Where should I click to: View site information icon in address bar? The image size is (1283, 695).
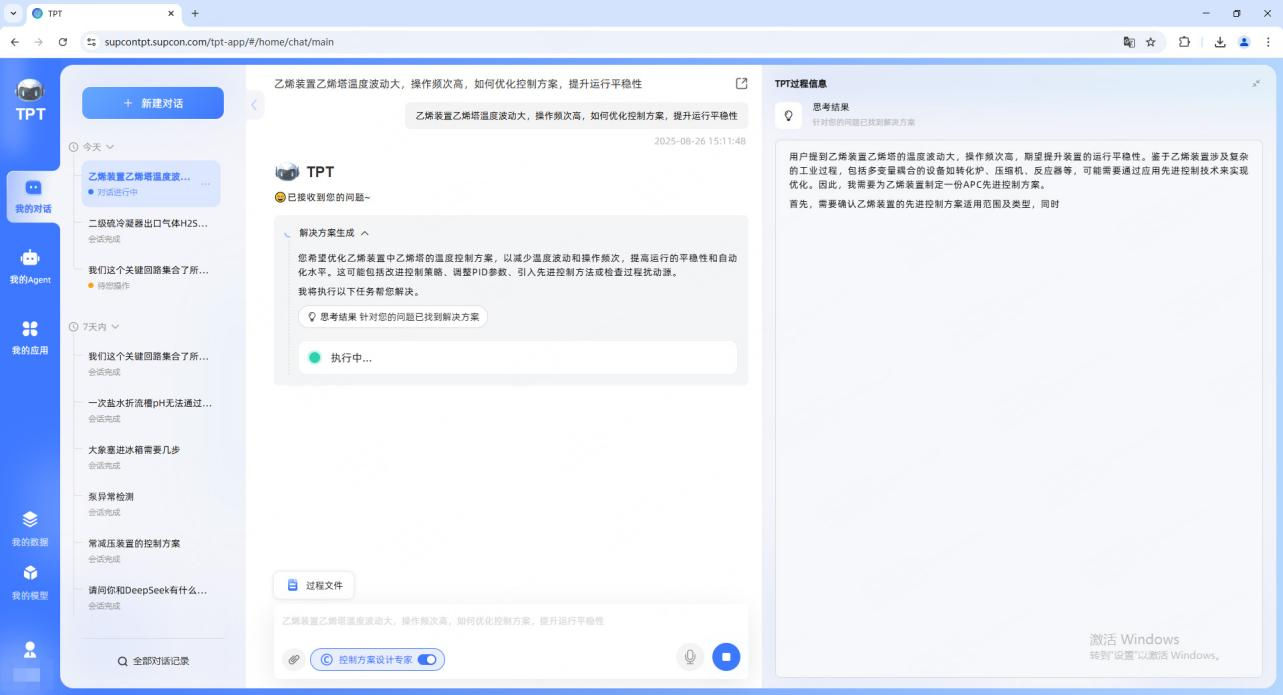click(92, 42)
